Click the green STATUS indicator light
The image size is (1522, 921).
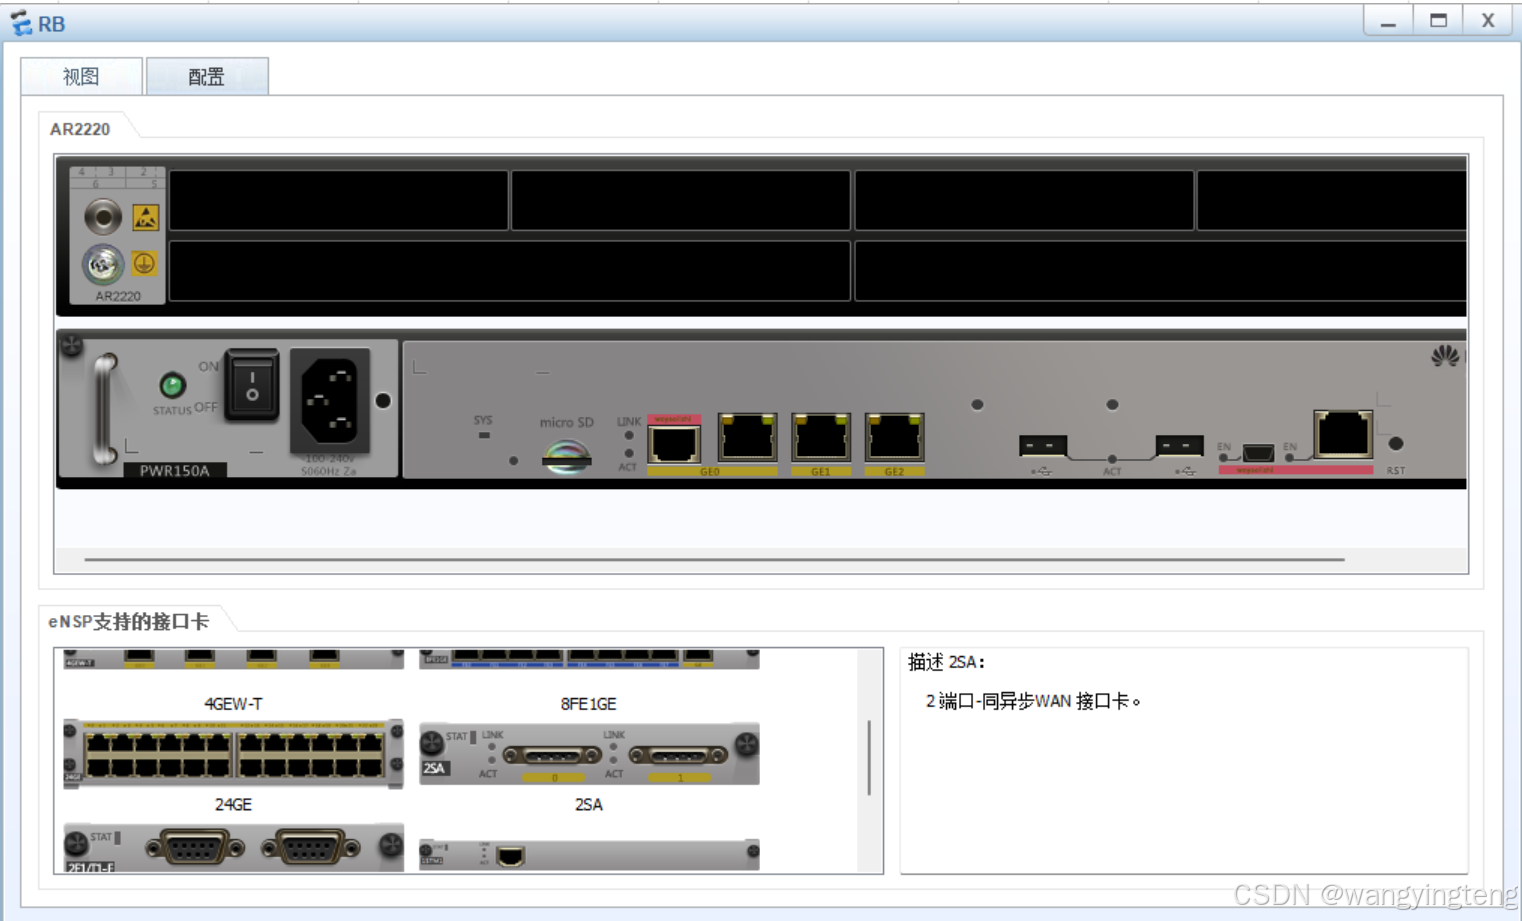click(172, 385)
